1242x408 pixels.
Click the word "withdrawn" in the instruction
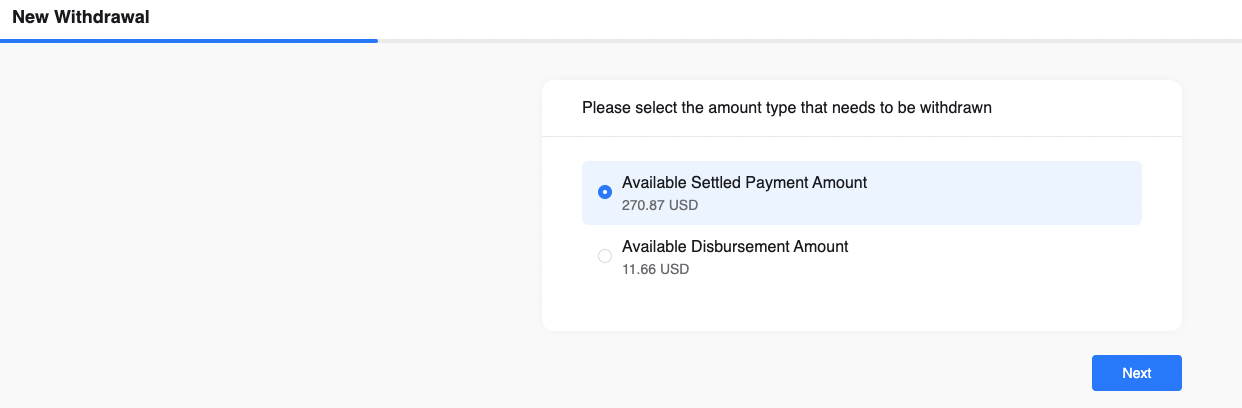point(957,108)
